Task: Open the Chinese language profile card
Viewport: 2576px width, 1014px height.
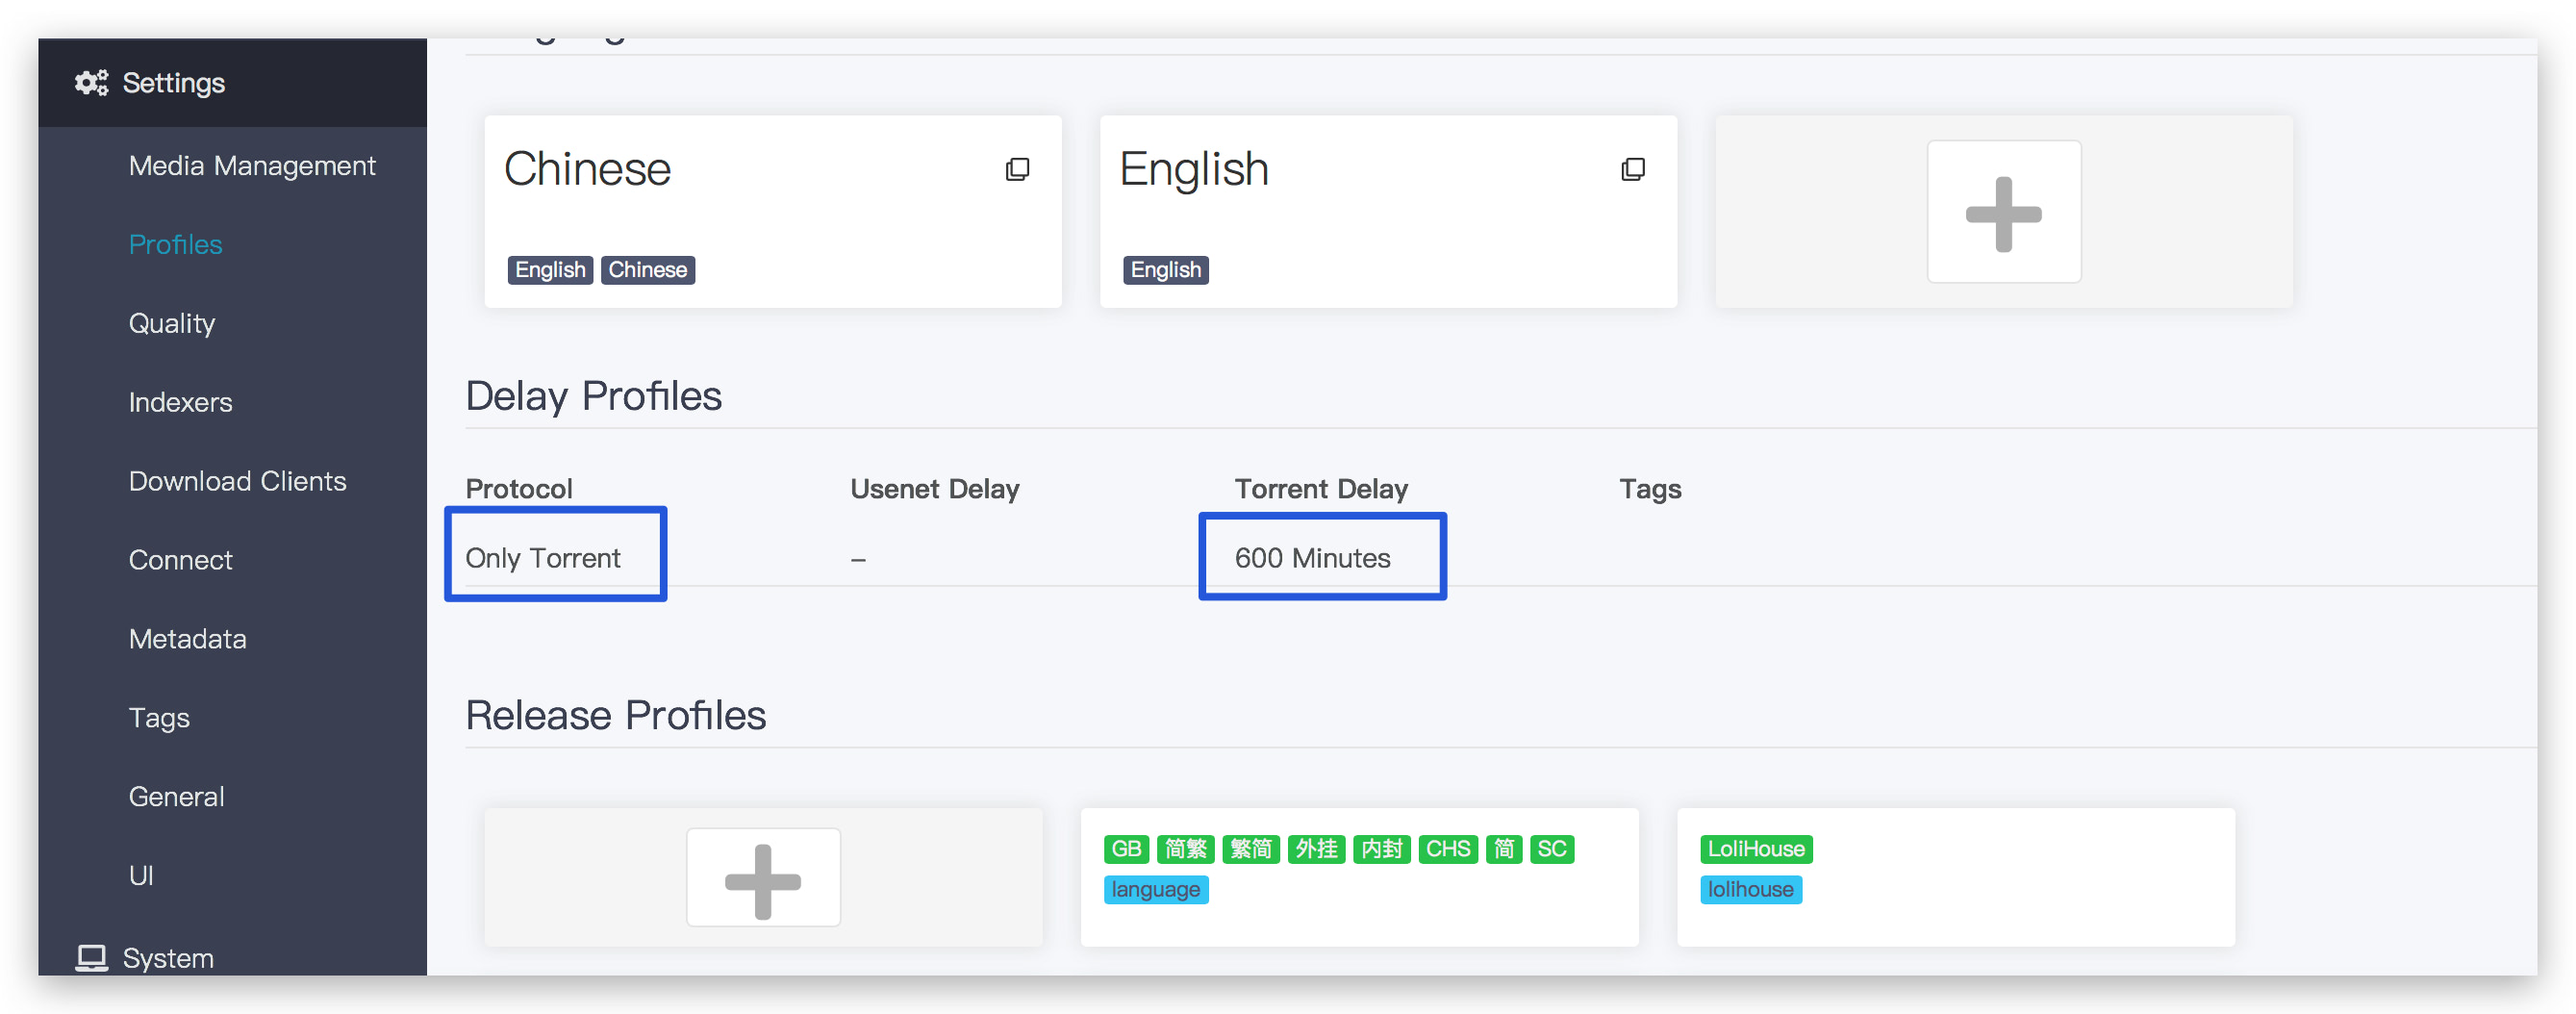Action: [x=772, y=211]
